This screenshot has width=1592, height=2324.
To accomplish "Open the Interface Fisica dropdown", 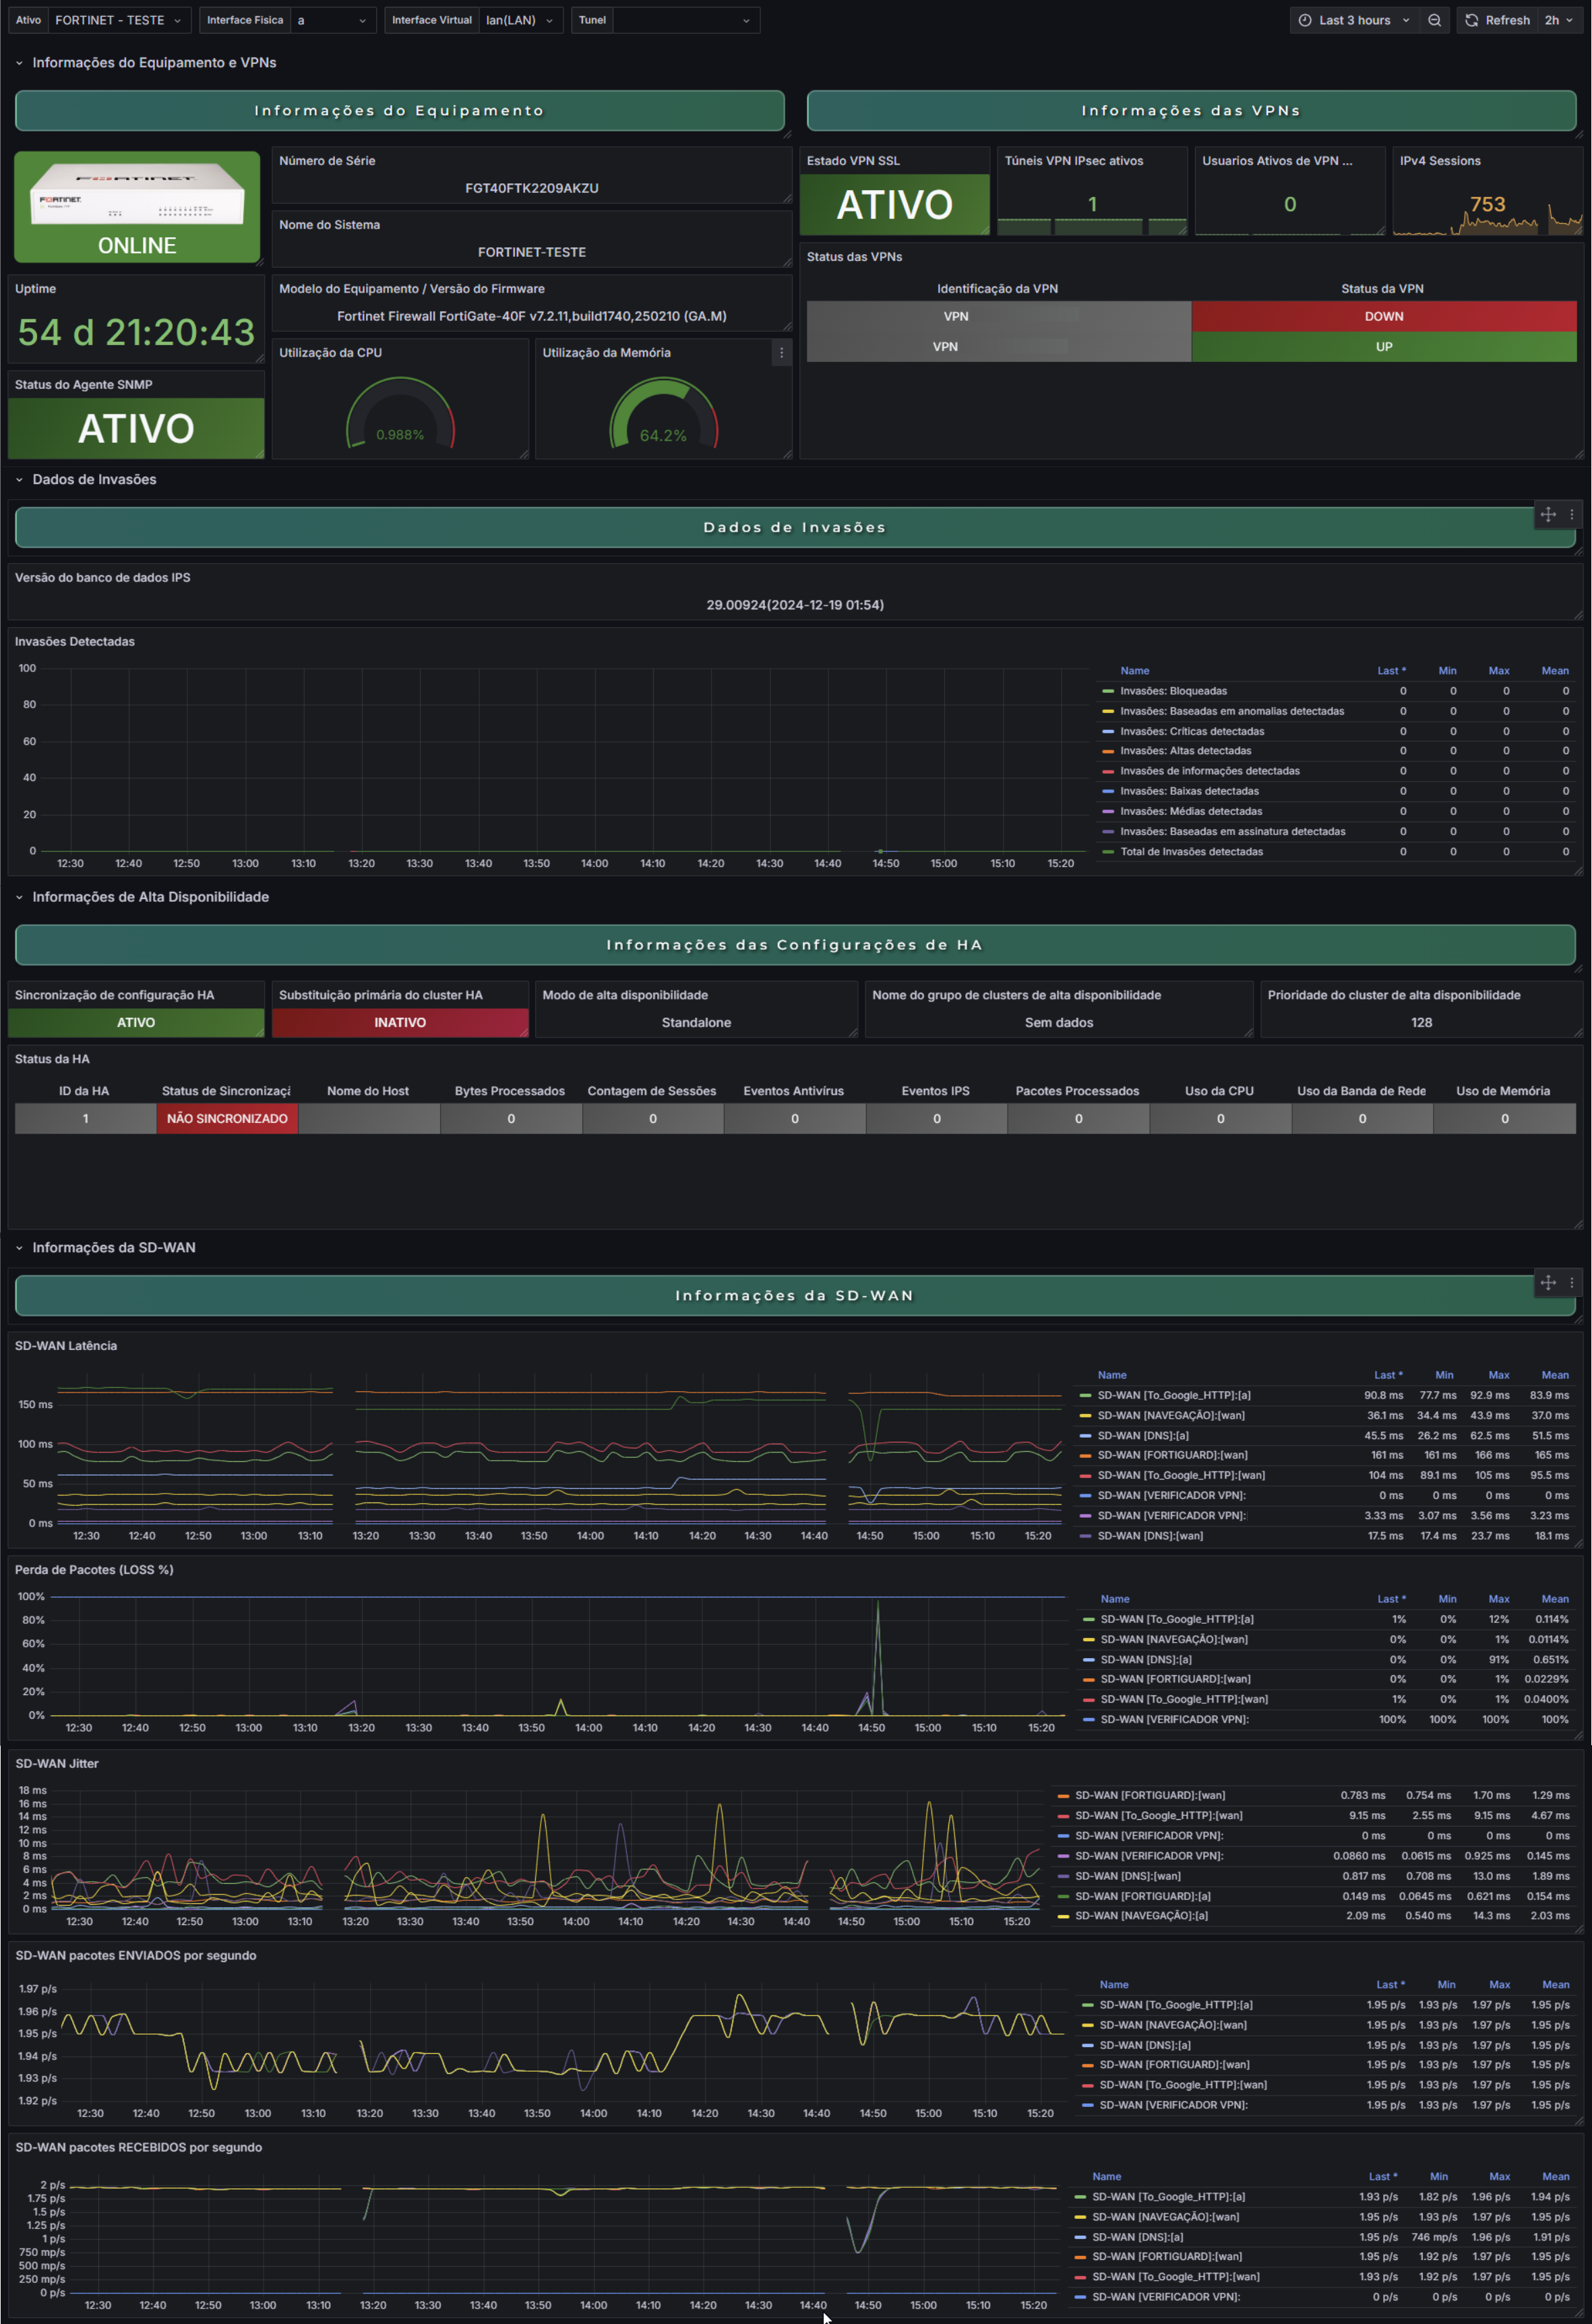I will click(x=333, y=20).
